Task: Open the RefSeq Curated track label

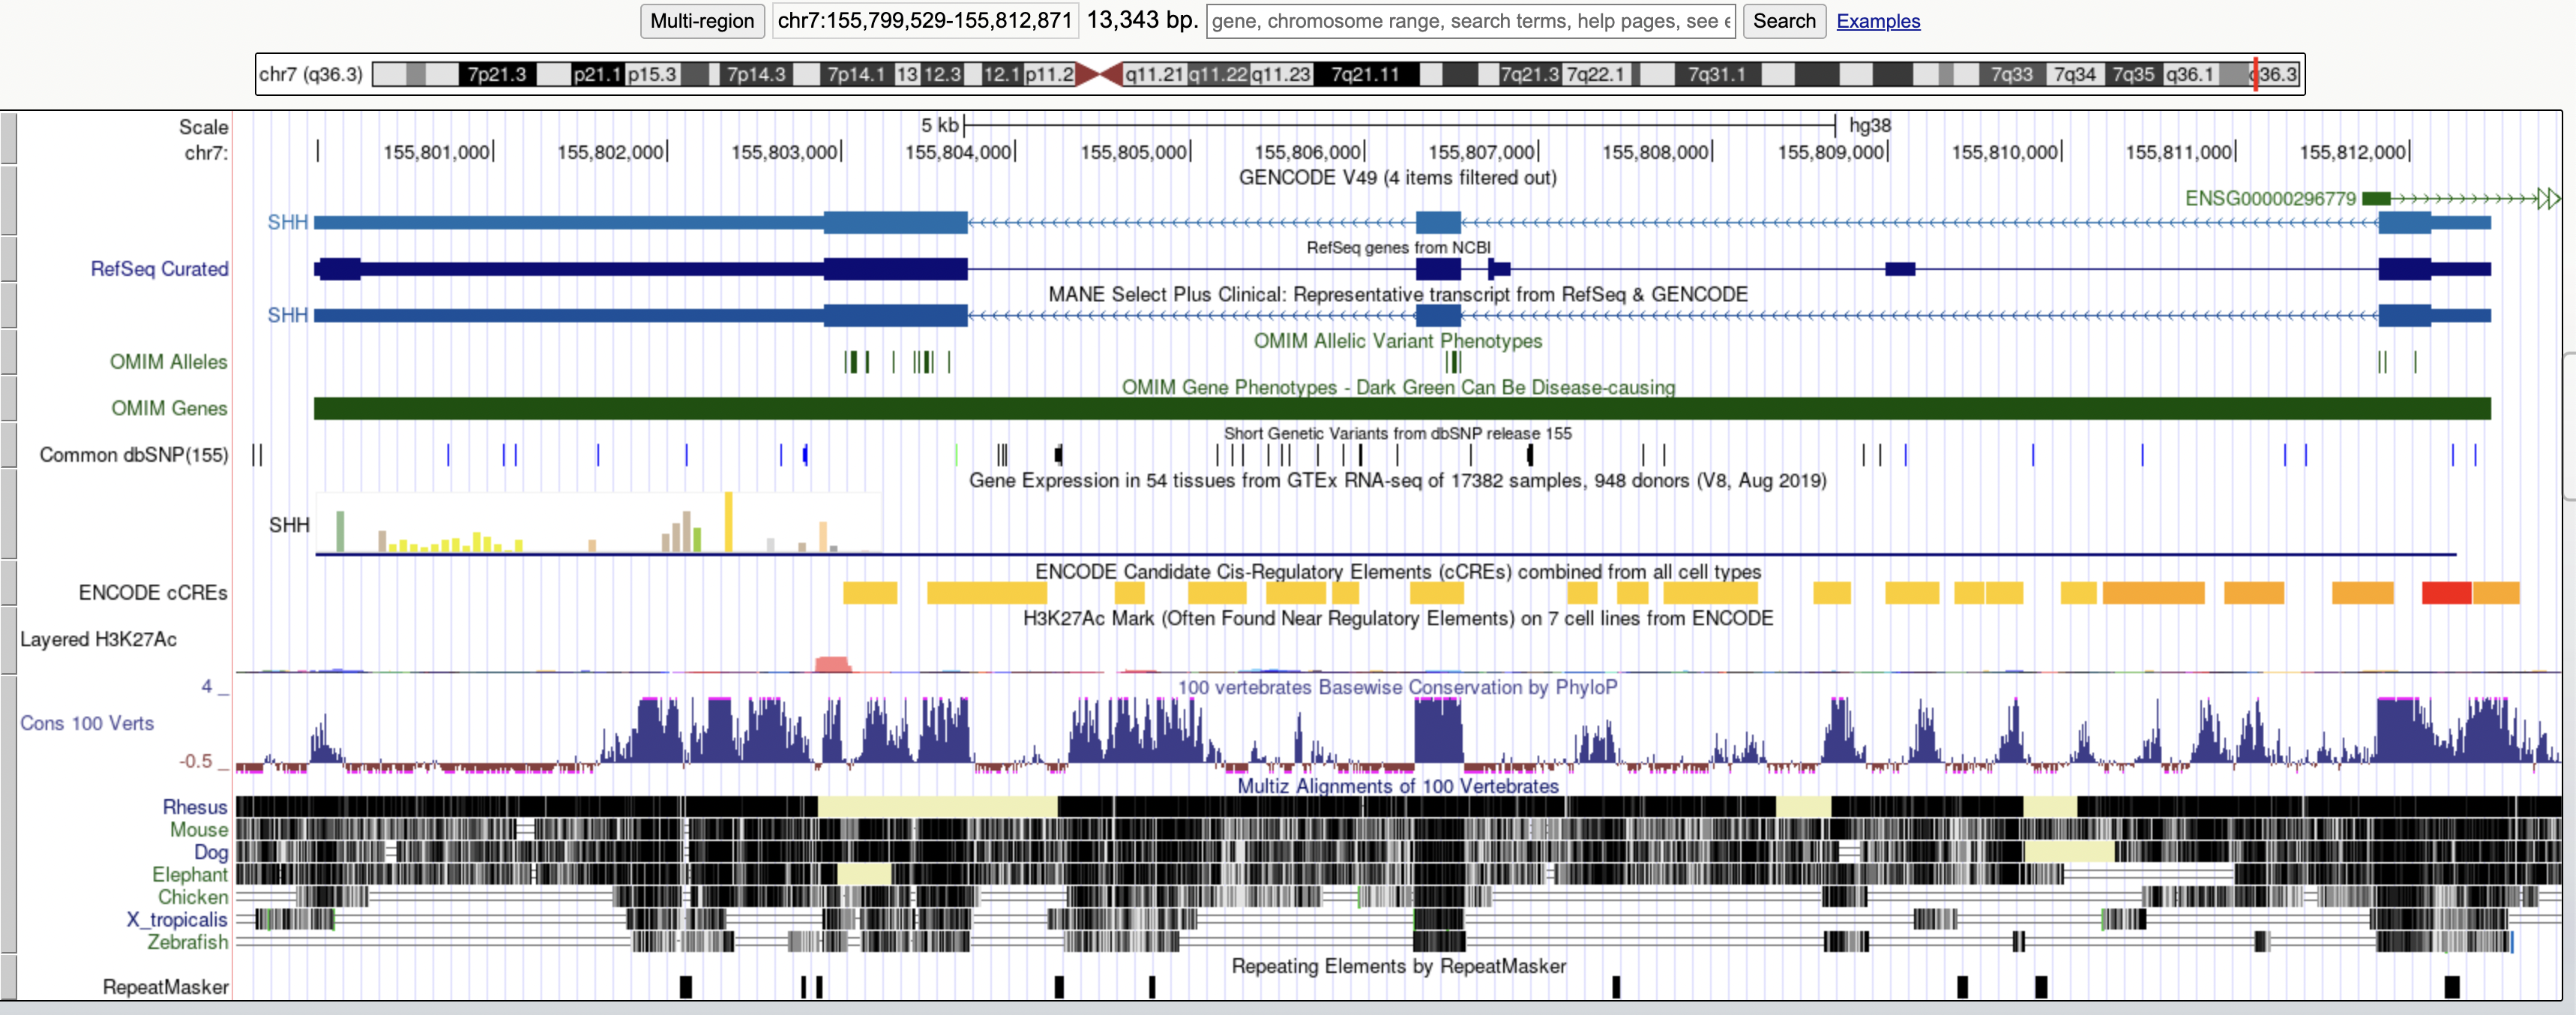Action: click(160, 269)
